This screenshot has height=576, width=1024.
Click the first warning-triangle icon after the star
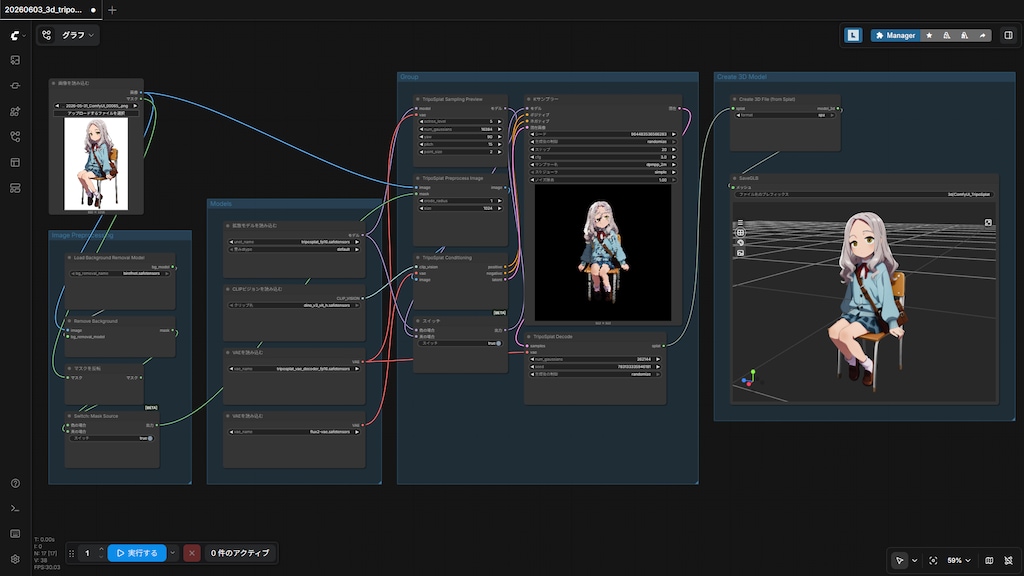coord(946,35)
